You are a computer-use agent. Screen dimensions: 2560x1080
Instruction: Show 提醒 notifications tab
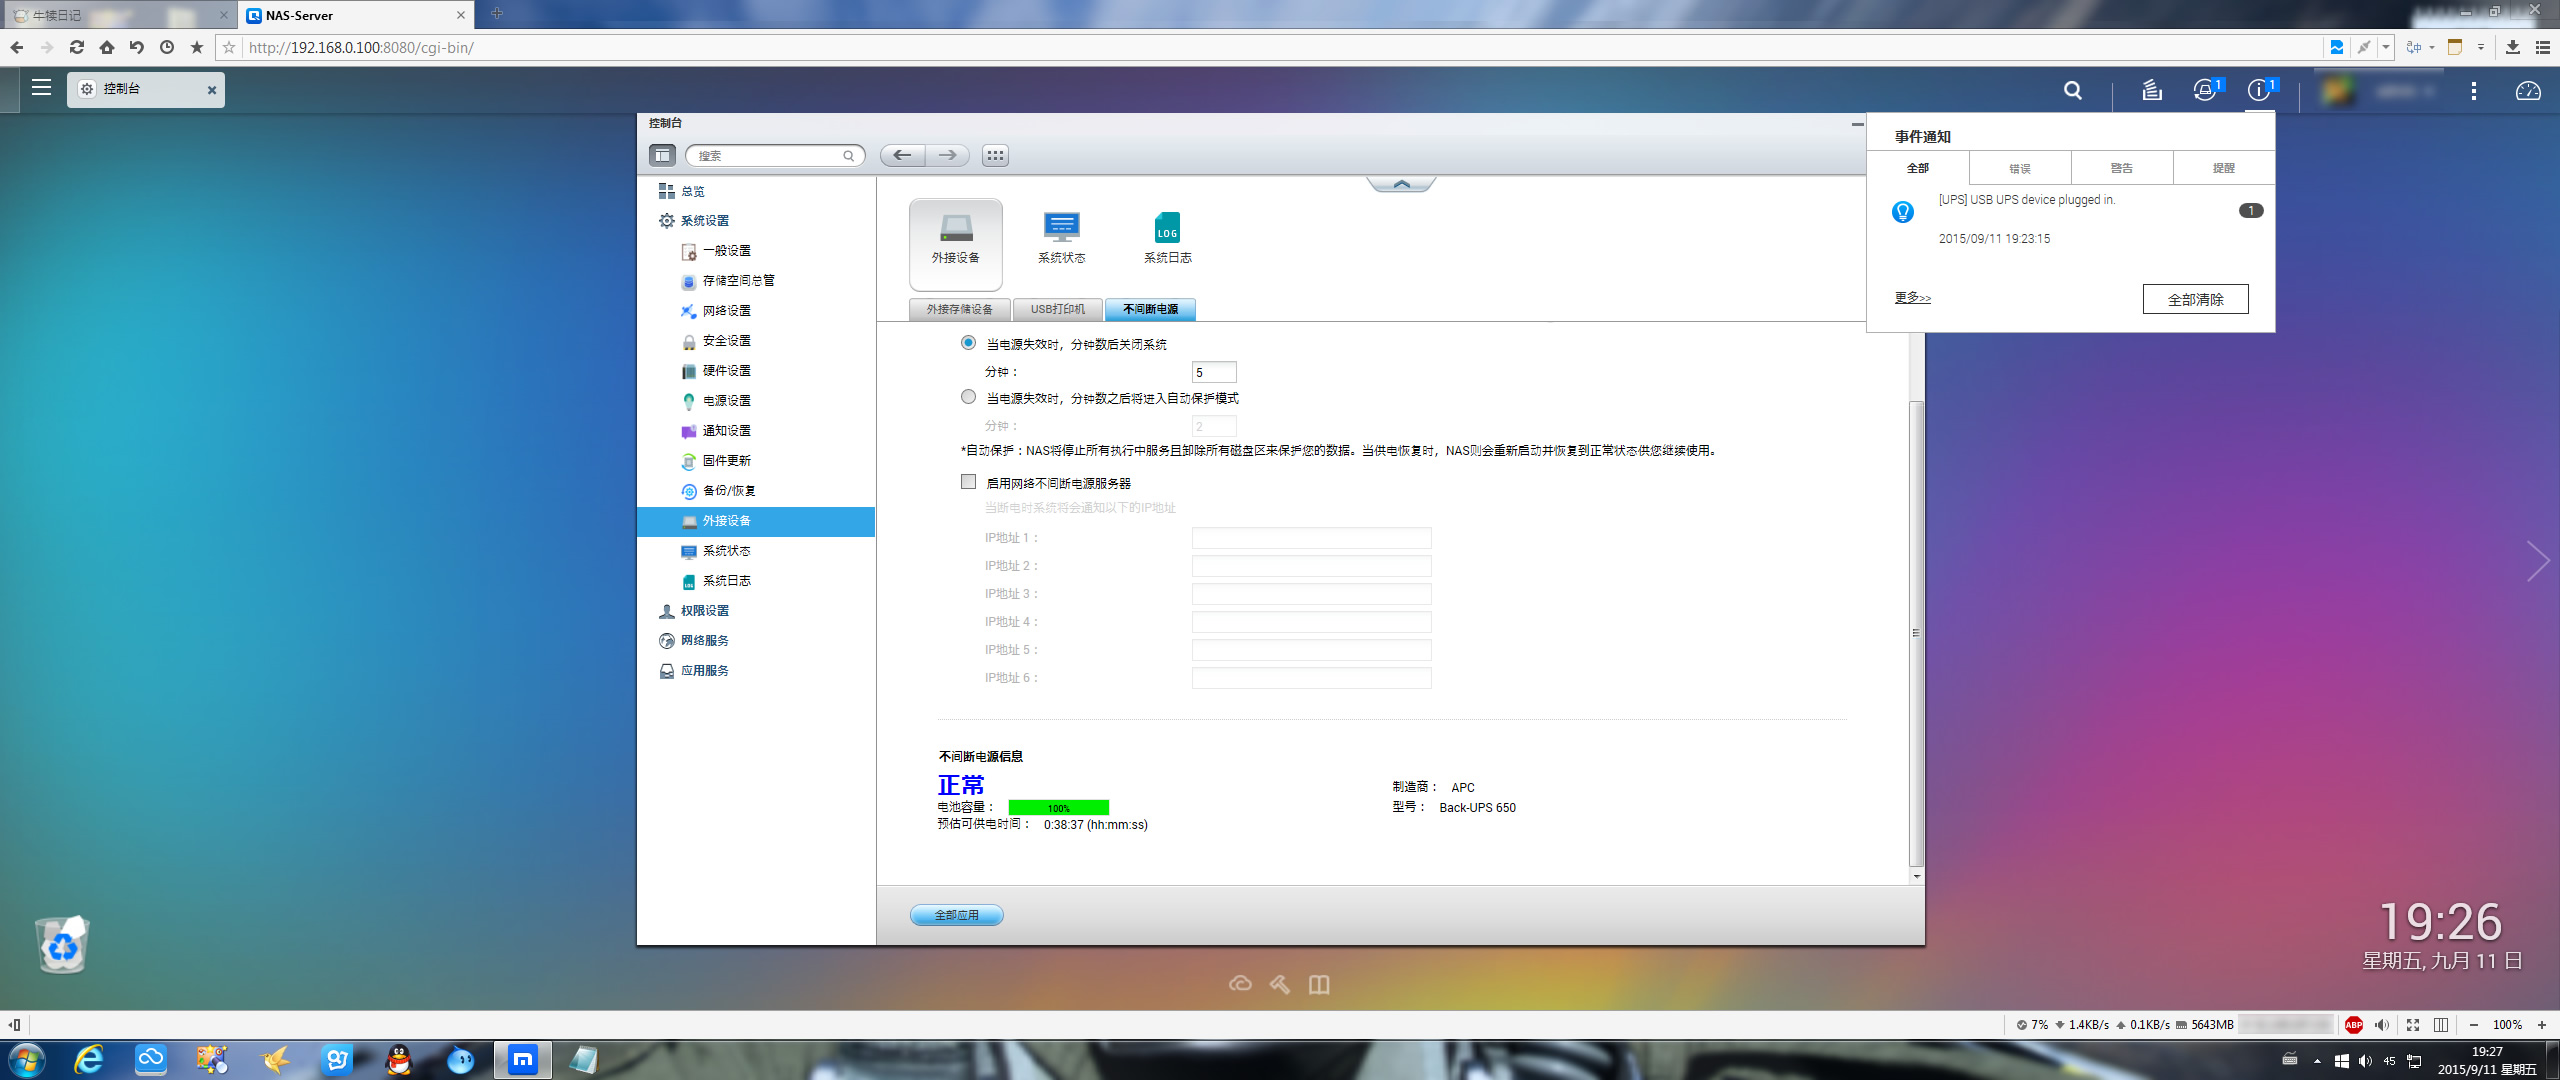pyautogui.click(x=2224, y=168)
